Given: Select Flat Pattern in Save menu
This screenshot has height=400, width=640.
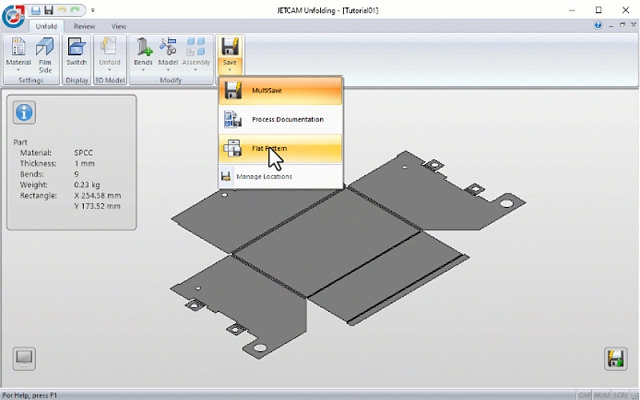Looking at the screenshot, I should tap(280, 149).
